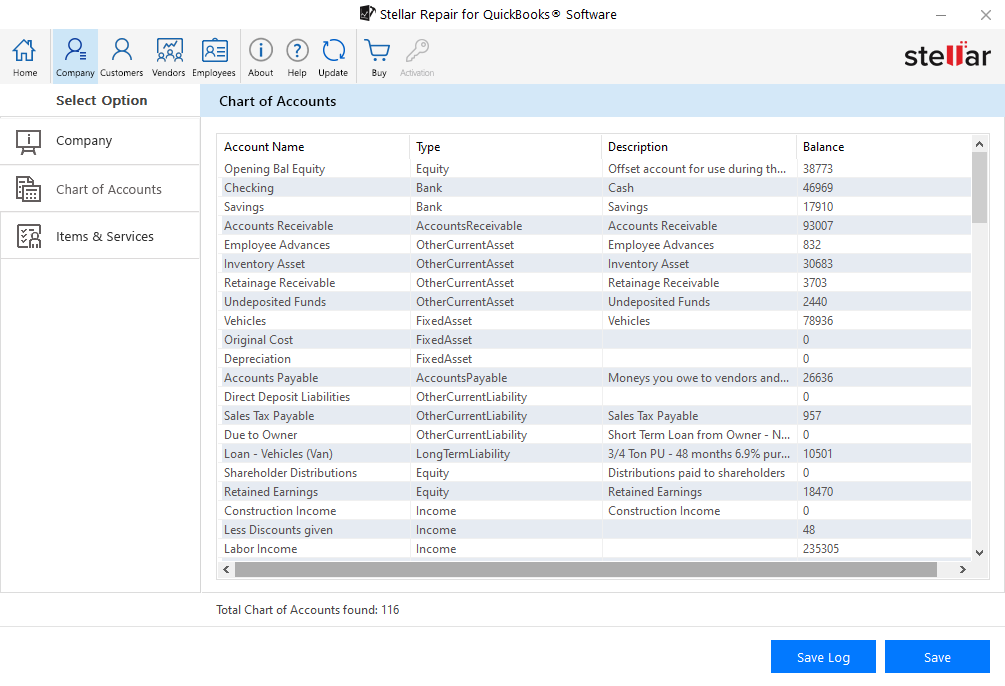Click the Due to Owner account
Viewport: 1005px width, 686px height.
point(260,435)
